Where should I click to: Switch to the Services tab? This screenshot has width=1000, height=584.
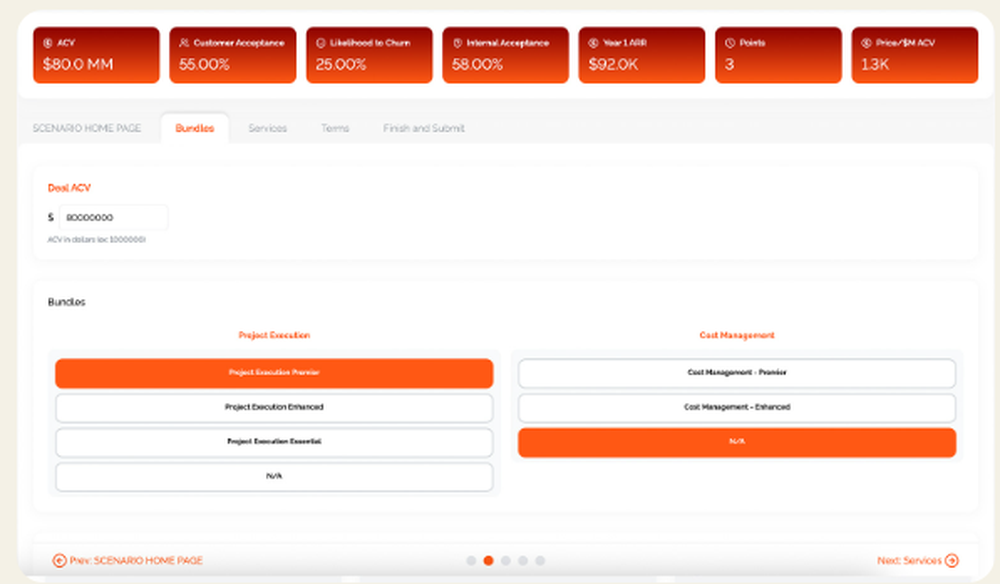(x=267, y=128)
